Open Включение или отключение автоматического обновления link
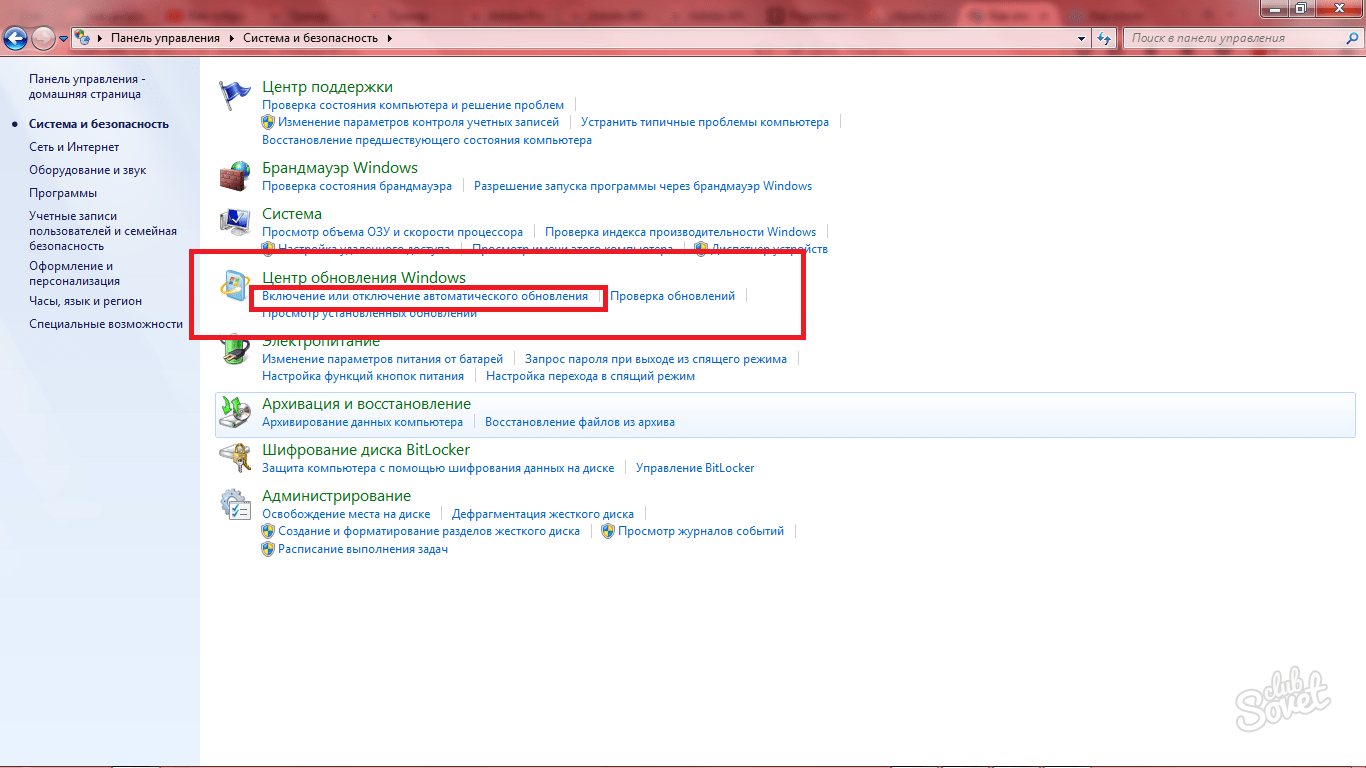The height and width of the screenshot is (768, 1366). pyautogui.click(x=425, y=296)
